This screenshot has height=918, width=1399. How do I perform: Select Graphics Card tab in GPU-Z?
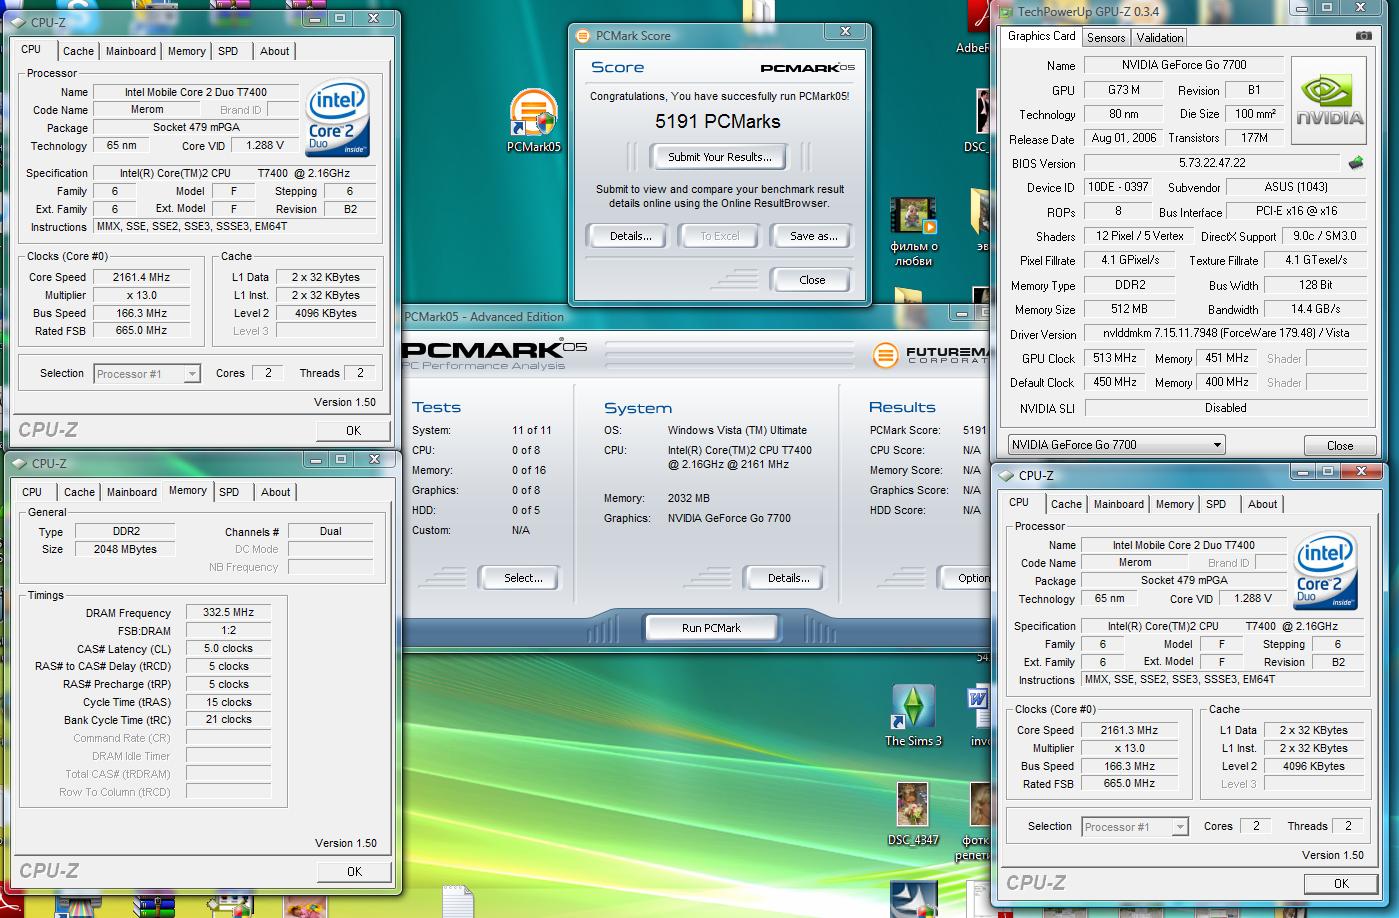tap(1042, 36)
